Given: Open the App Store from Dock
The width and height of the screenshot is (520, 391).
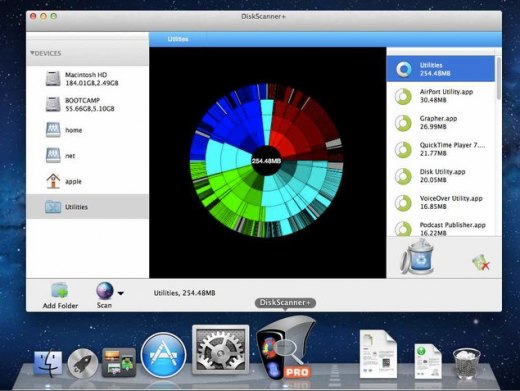Looking at the screenshot, I should click(x=163, y=355).
